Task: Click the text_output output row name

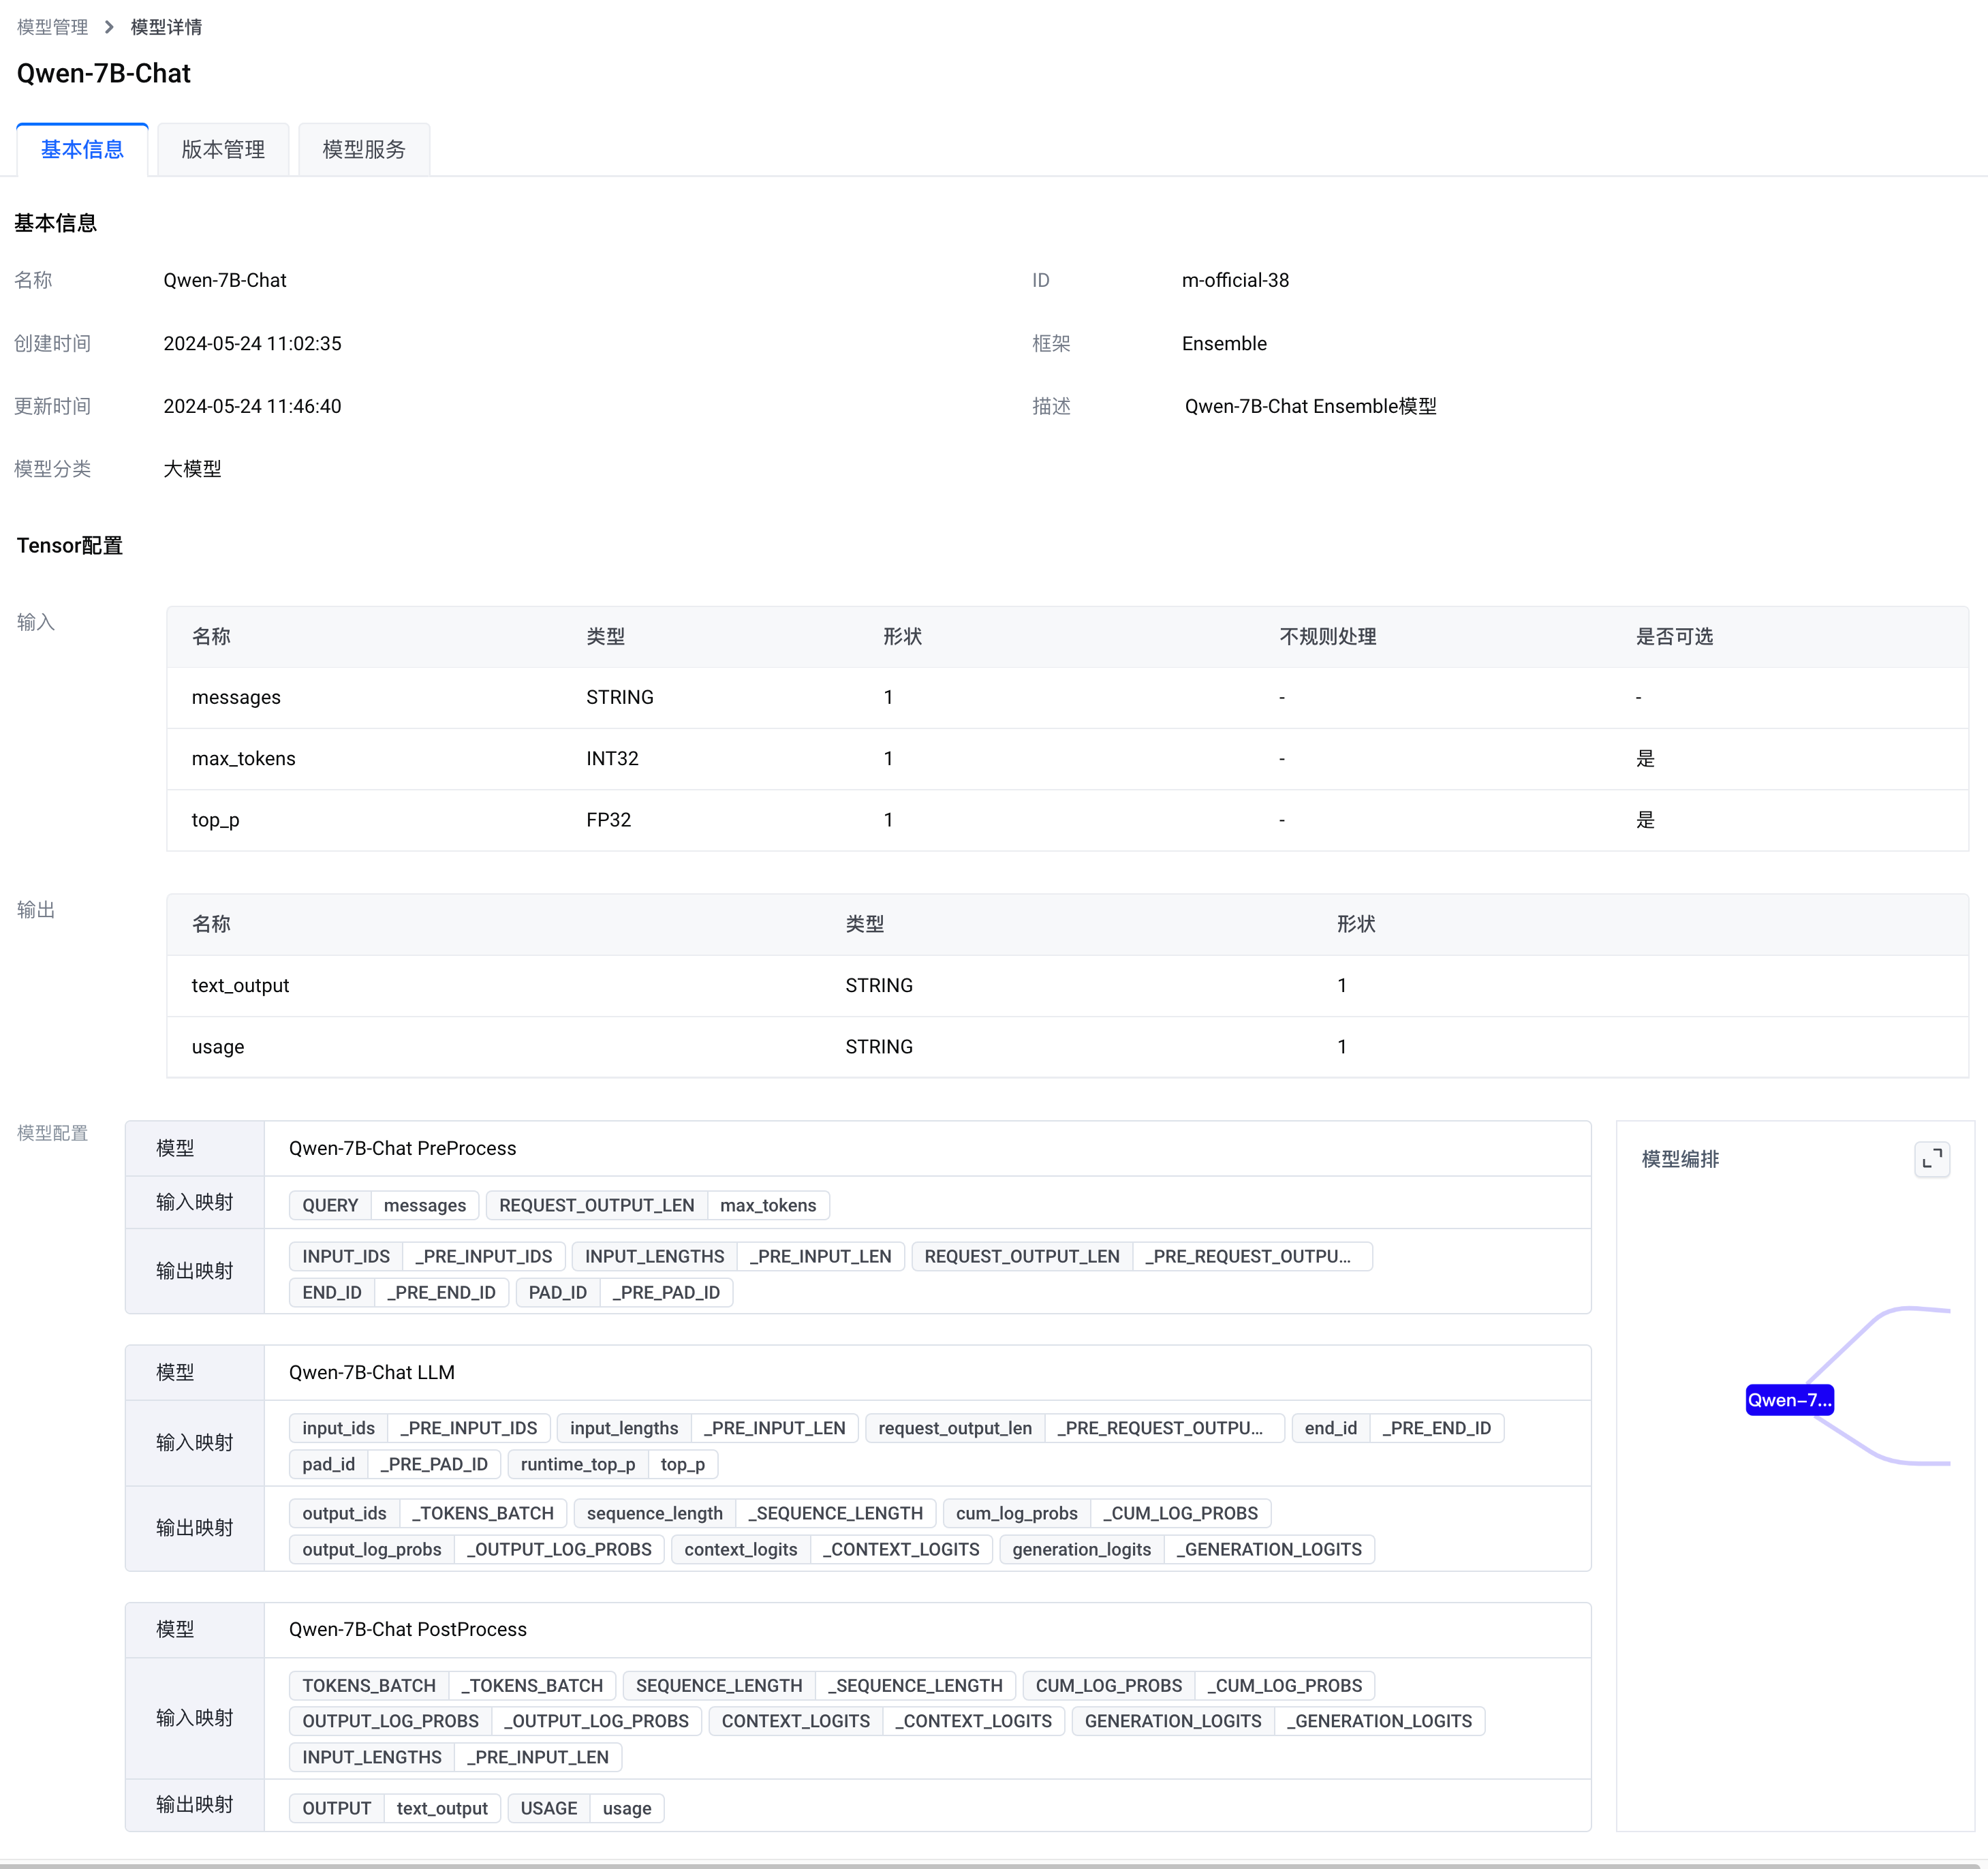Action: (240, 985)
